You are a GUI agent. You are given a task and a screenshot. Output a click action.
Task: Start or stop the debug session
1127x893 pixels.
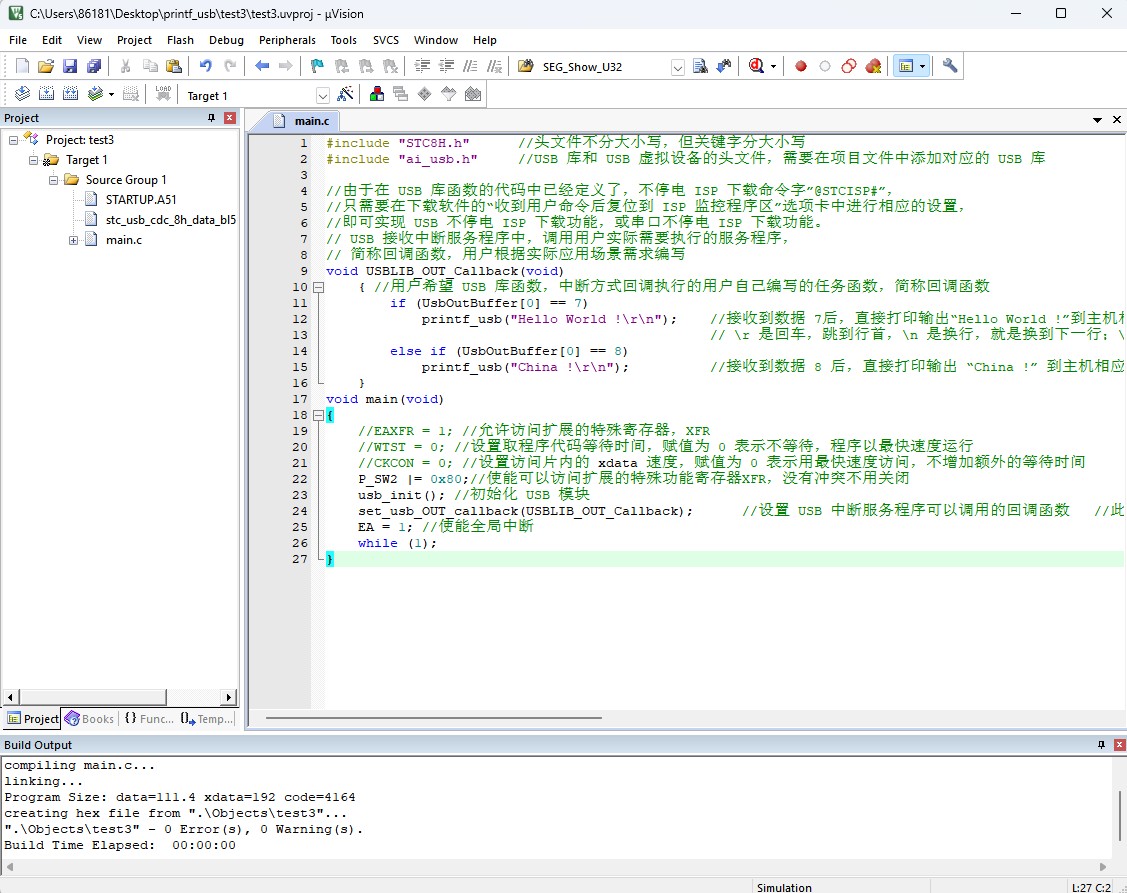(756, 67)
